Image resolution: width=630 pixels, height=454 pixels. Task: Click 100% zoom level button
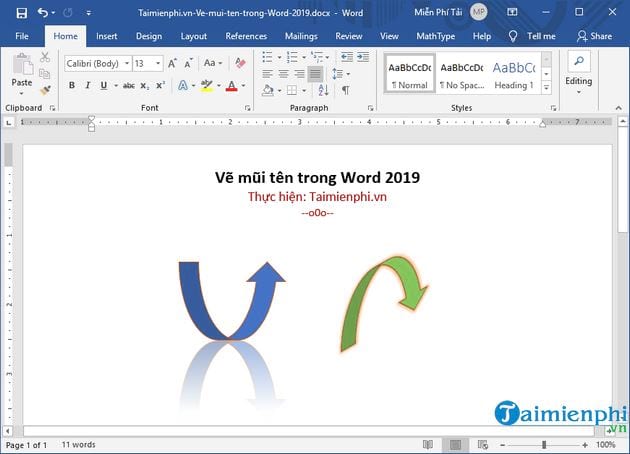(605, 445)
